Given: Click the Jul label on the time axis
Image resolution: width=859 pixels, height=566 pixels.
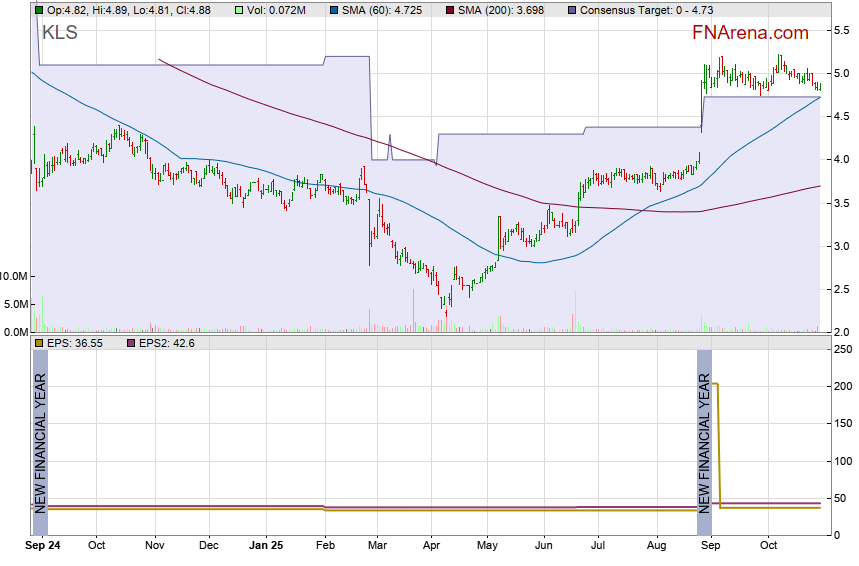Looking at the screenshot, I should (x=598, y=546).
